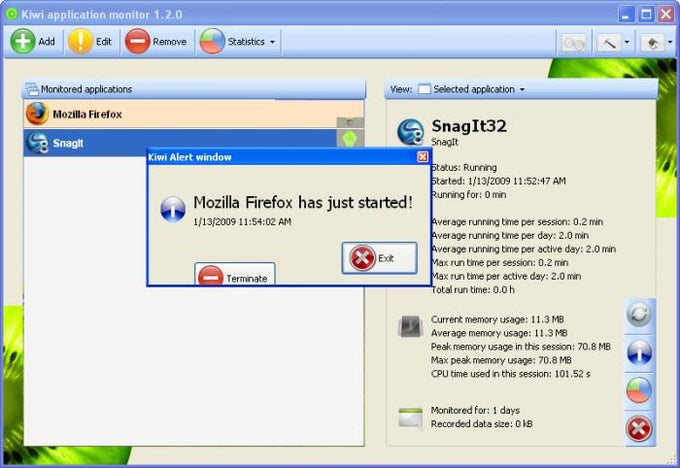Viewport: 680px width, 468px height.
Task: Expand the Statistics dropdown arrow
Action: click(272, 42)
